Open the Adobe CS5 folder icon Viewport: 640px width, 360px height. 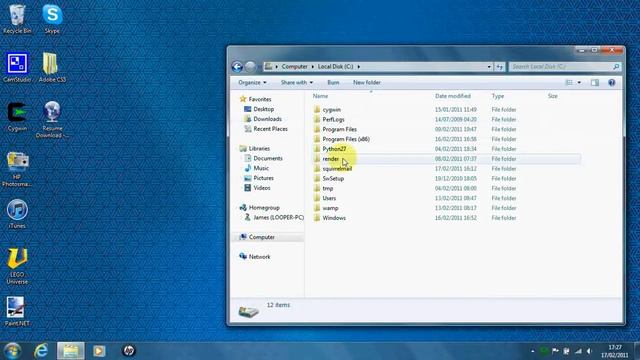click(52, 67)
